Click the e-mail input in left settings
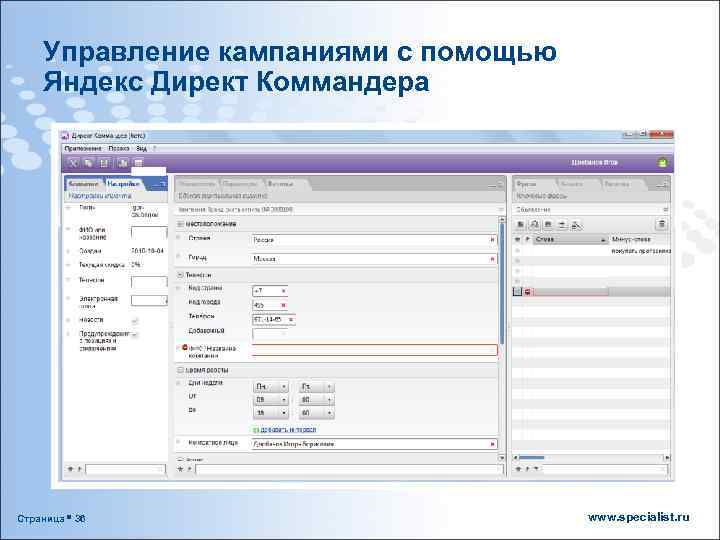720x540 pixels. tap(149, 300)
